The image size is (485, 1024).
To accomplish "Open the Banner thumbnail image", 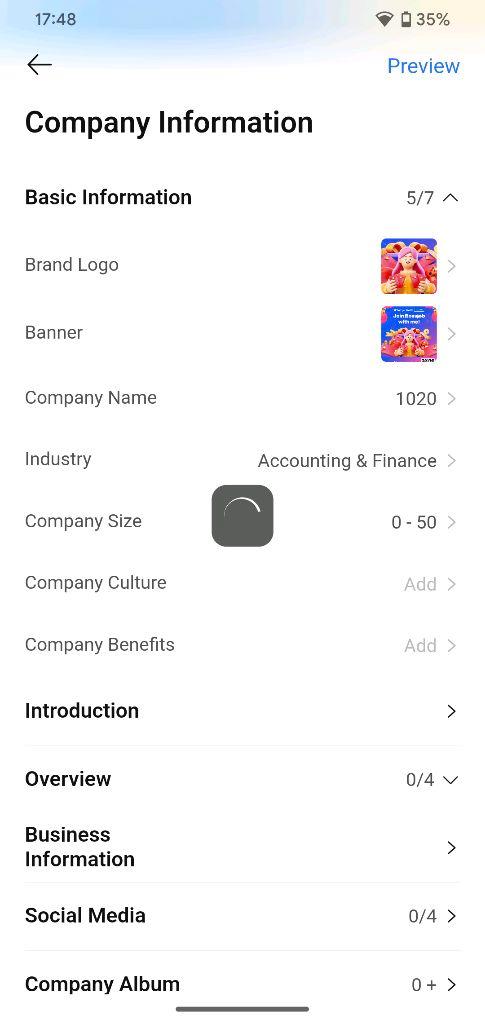I will (409, 334).
